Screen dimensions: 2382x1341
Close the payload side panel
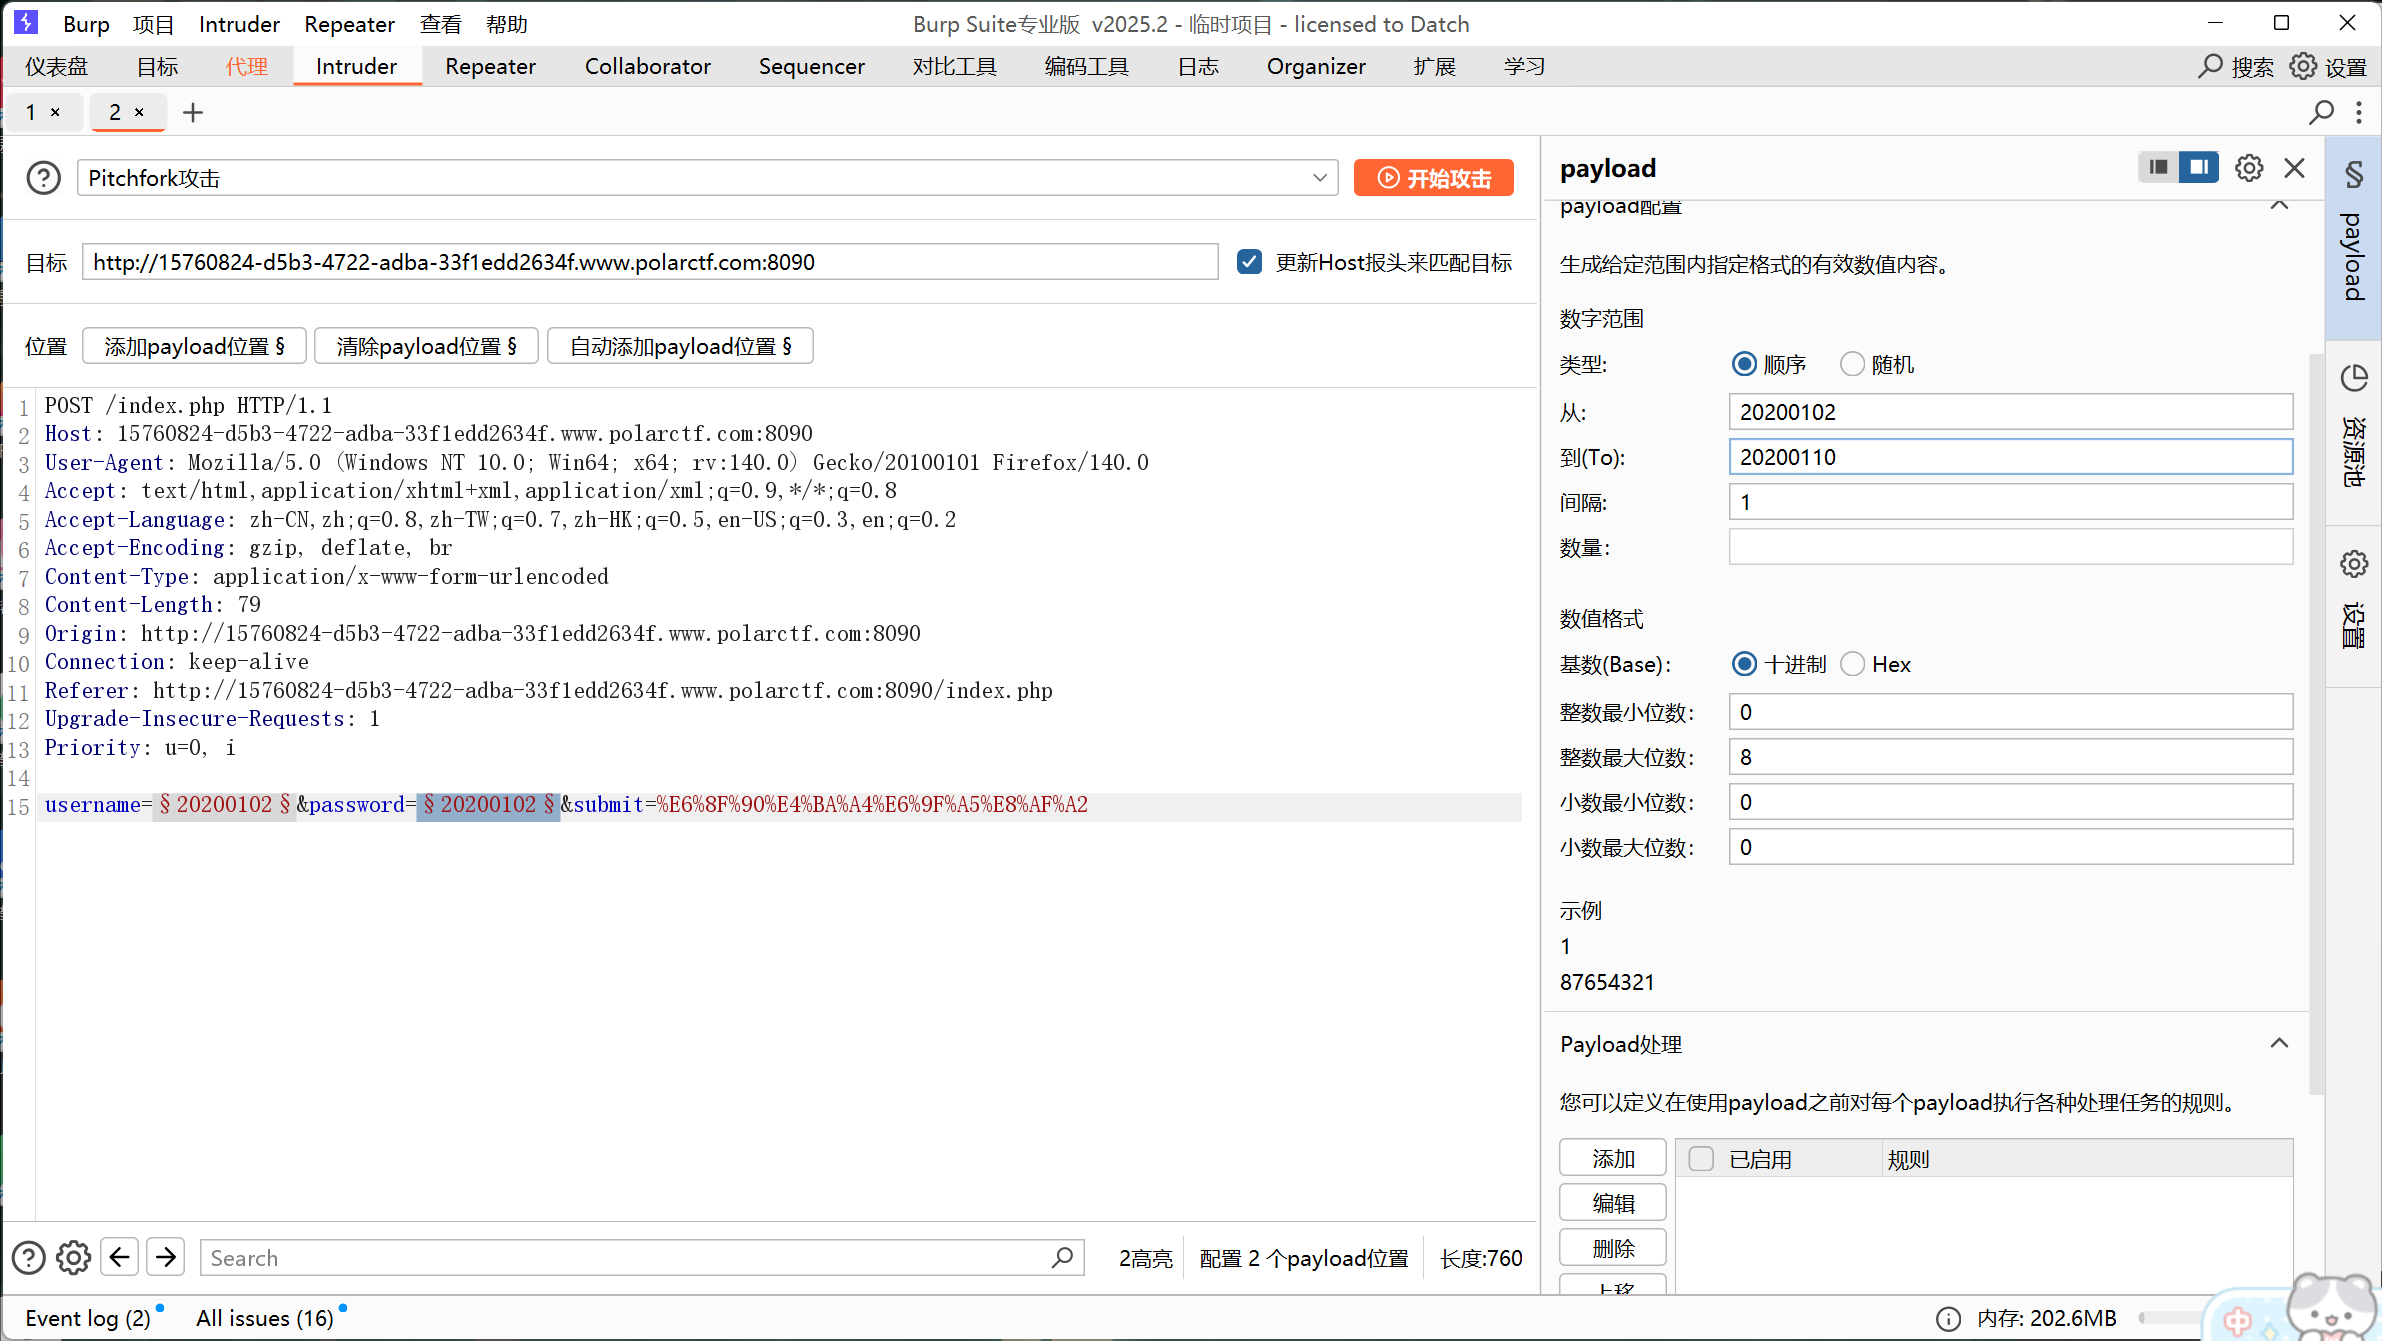[2295, 168]
